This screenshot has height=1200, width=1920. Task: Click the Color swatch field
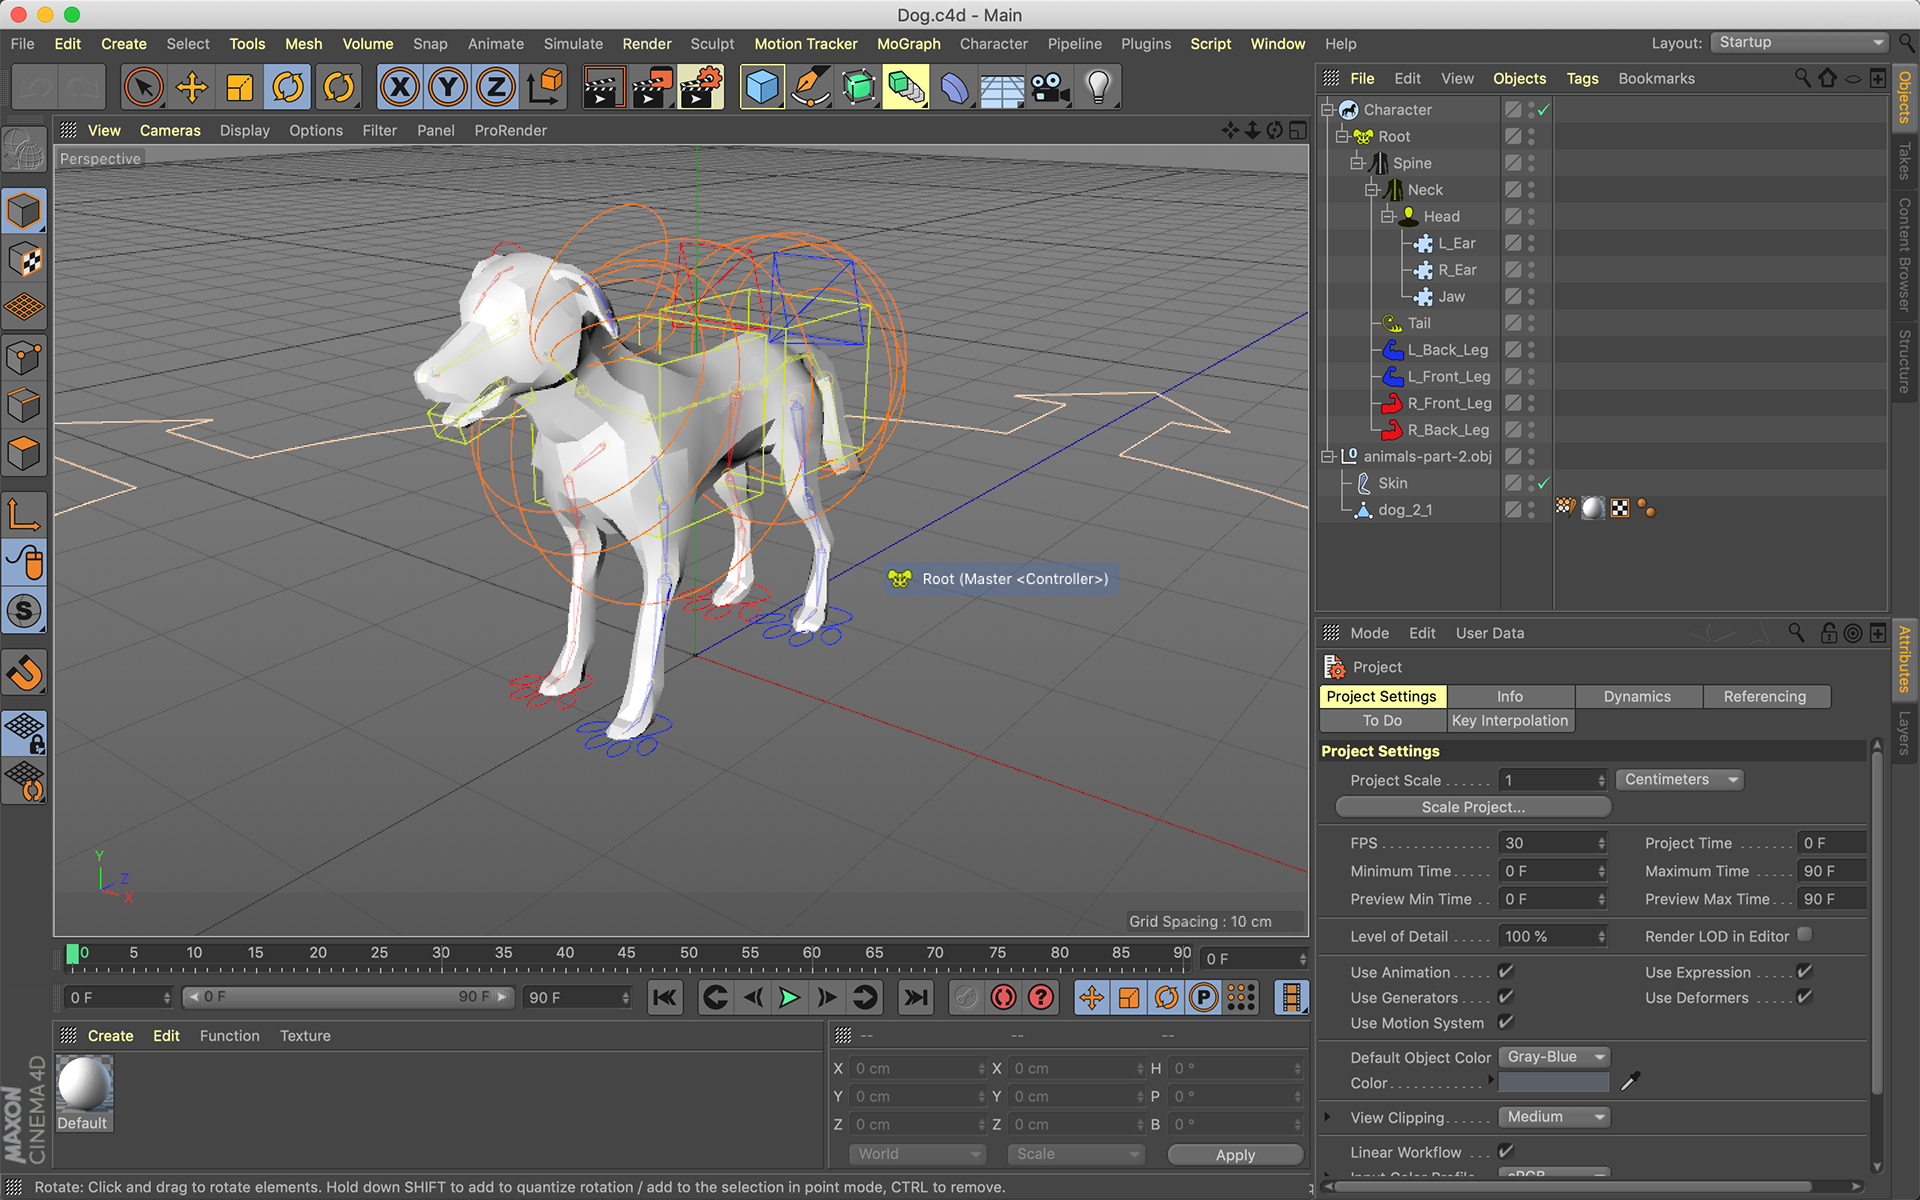pos(1553,1083)
